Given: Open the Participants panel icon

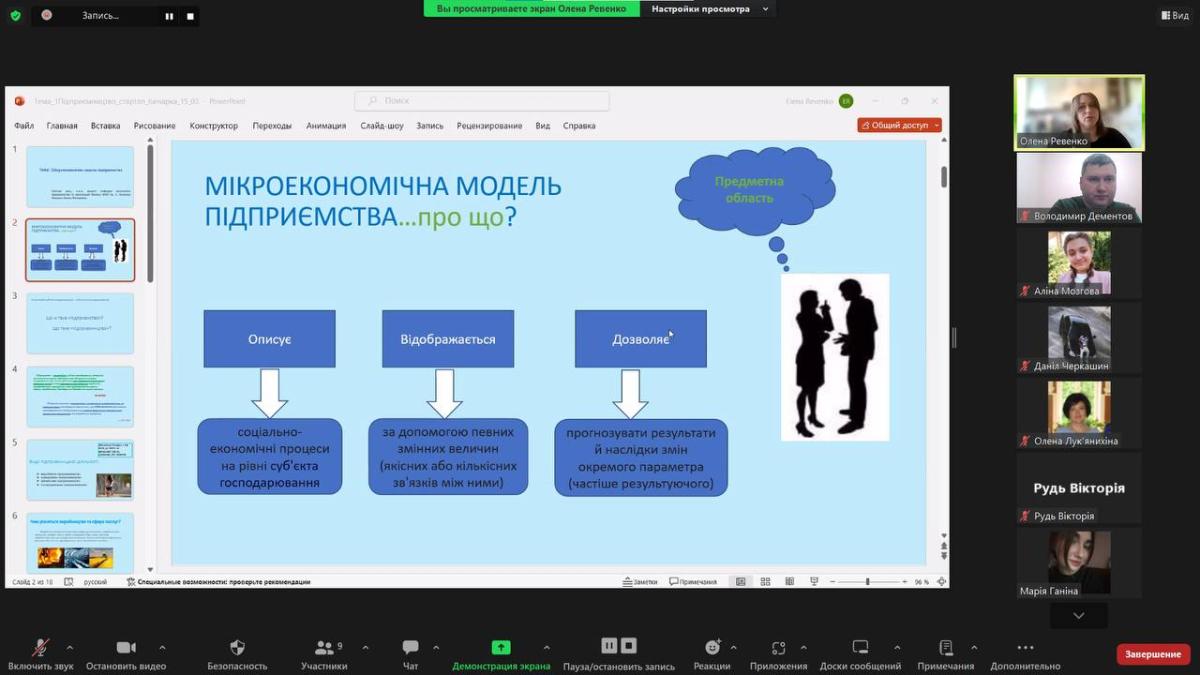Looking at the screenshot, I should coord(324,648).
